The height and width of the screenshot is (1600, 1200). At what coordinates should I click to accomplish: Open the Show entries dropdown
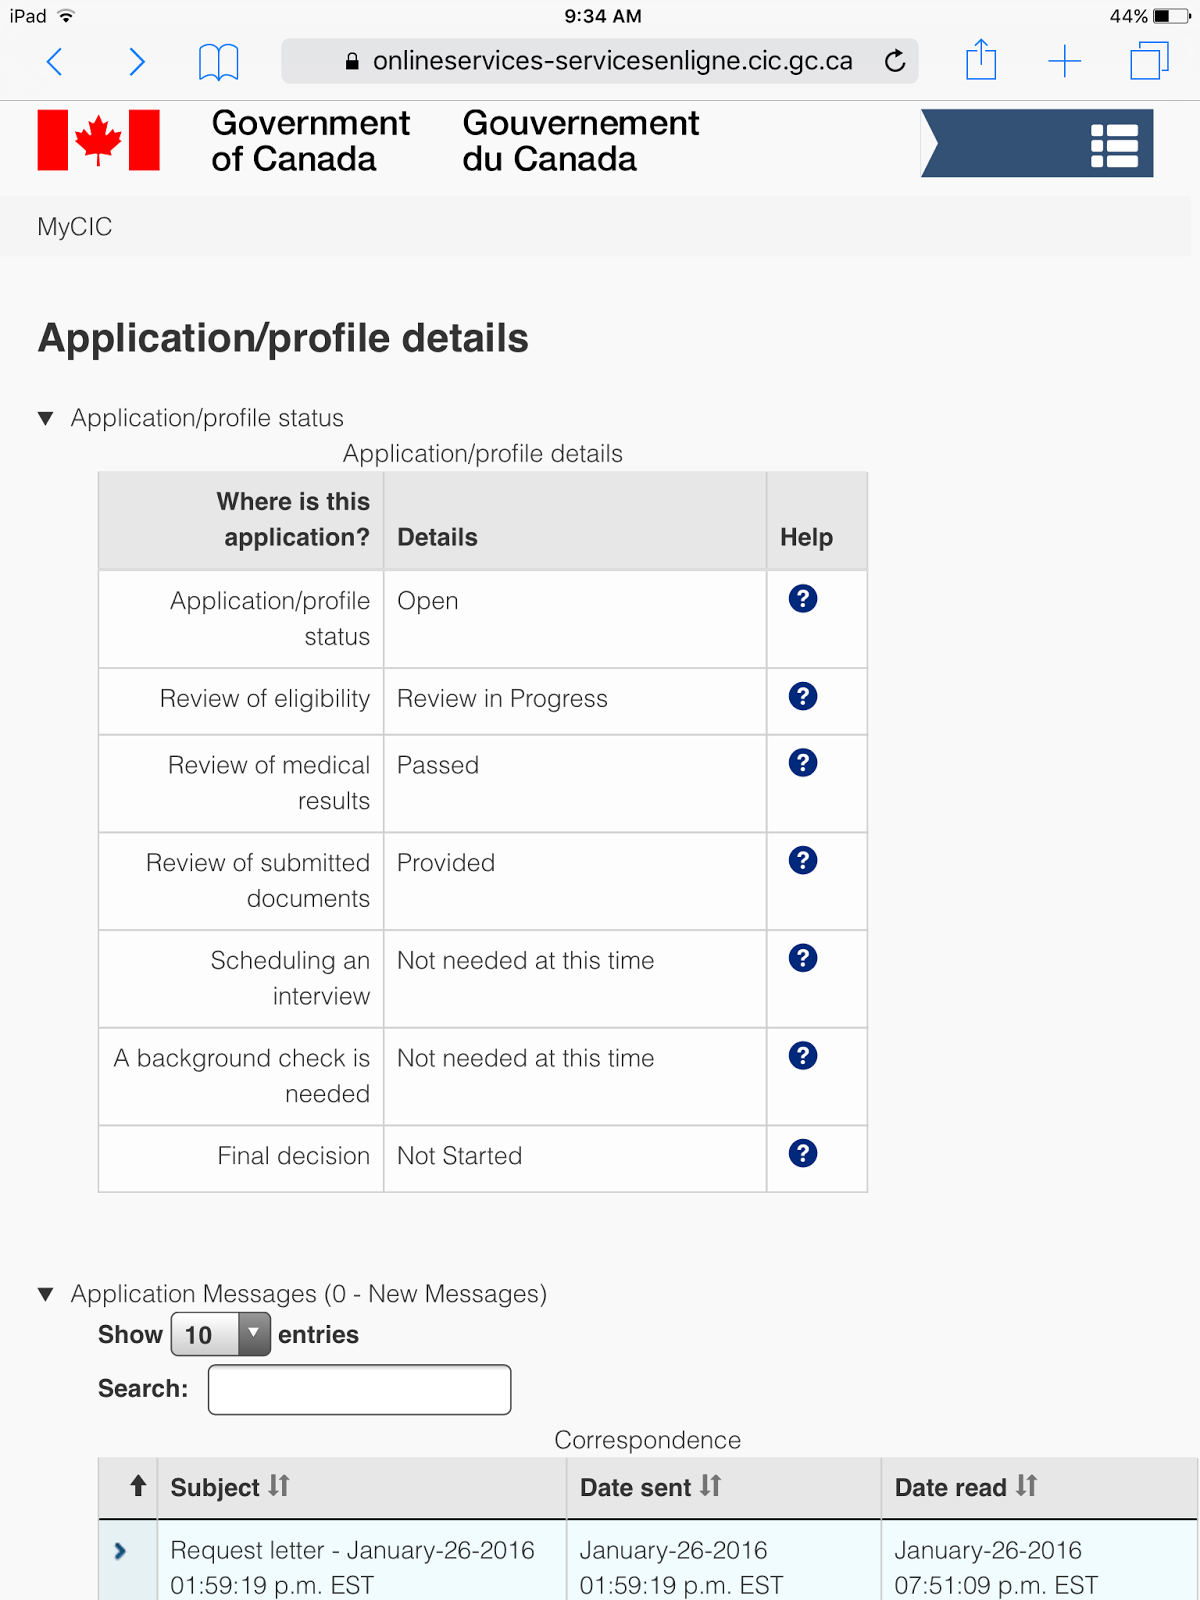[221, 1334]
